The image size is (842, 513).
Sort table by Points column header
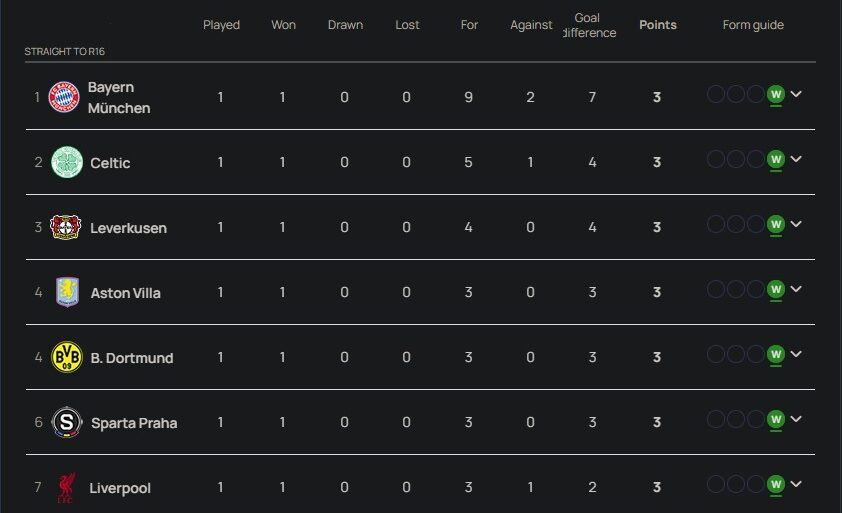(657, 25)
